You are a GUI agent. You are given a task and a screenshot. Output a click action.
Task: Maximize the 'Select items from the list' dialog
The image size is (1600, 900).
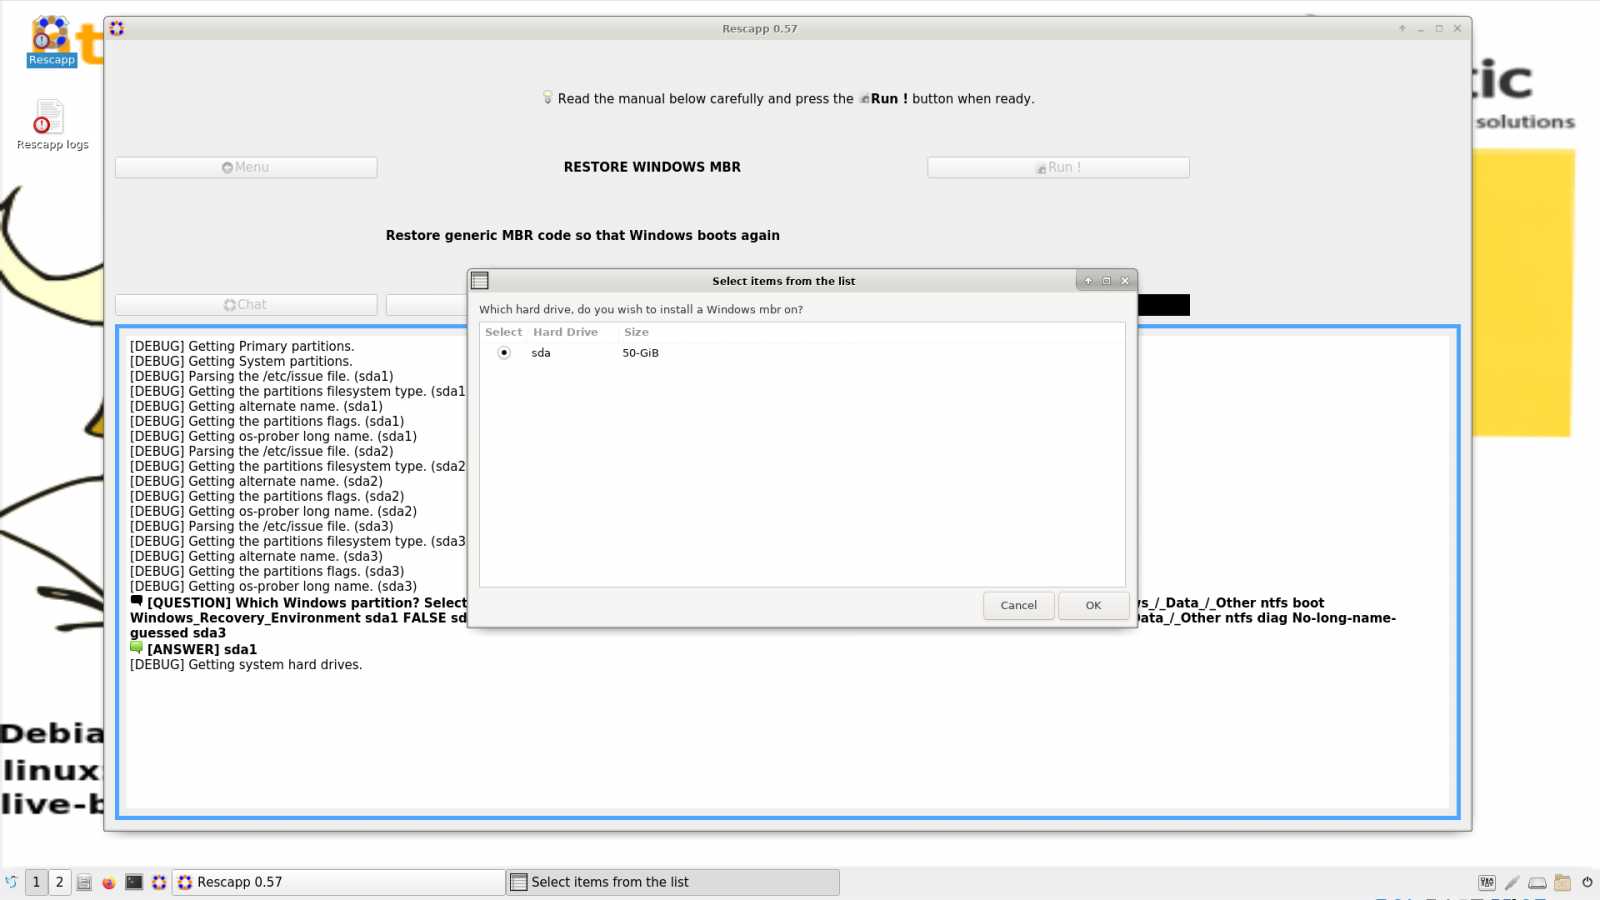tap(1106, 281)
